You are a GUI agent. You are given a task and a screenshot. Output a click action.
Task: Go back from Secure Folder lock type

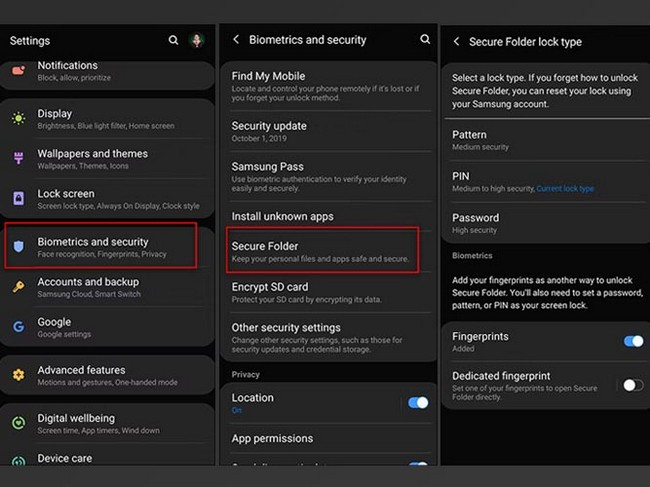[456, 42]
